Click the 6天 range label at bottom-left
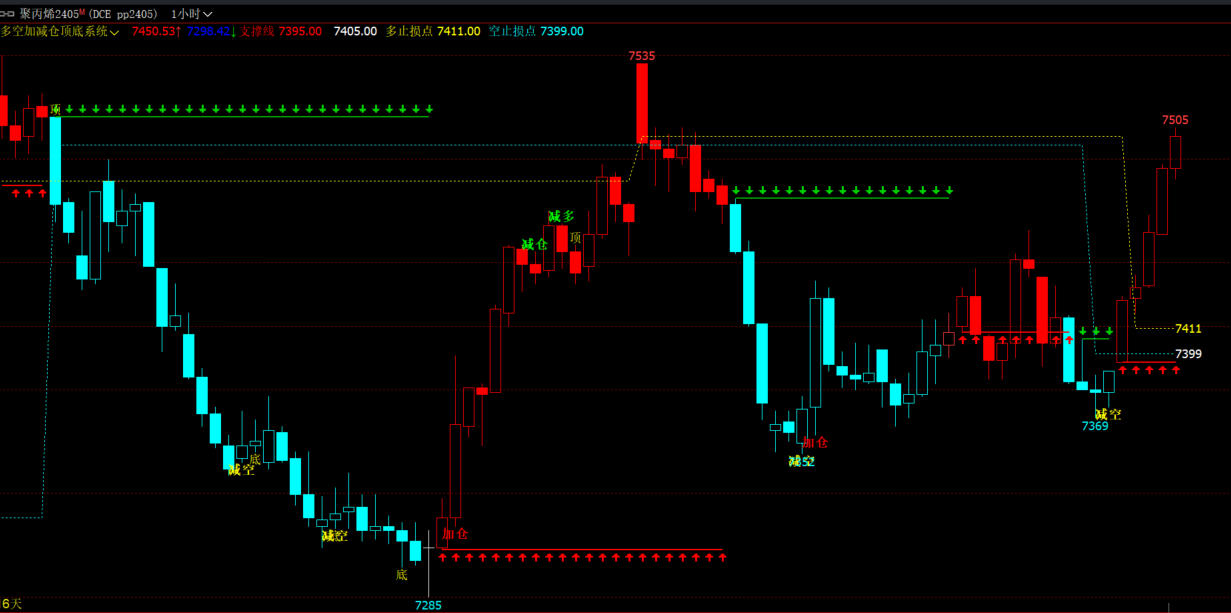Viewport: 1231px width, 613px height. (x=11, y=603)
